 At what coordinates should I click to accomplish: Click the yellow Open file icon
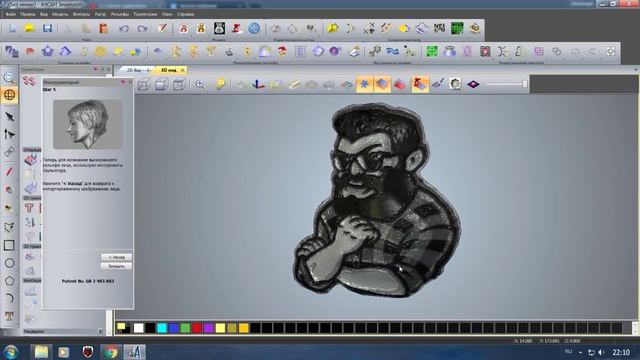(x=29, y=29)
